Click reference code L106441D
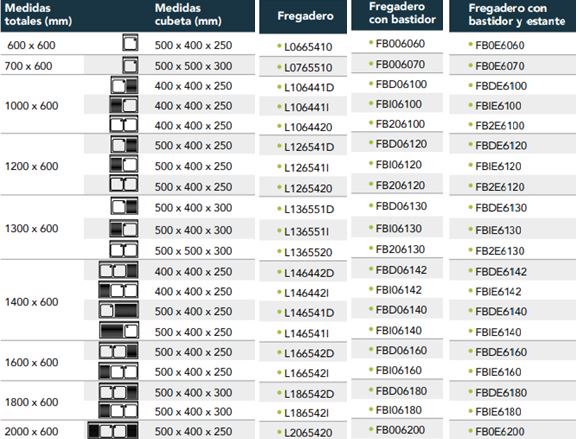The width and height of the screenshot is (580, 439). coord(309,88)
